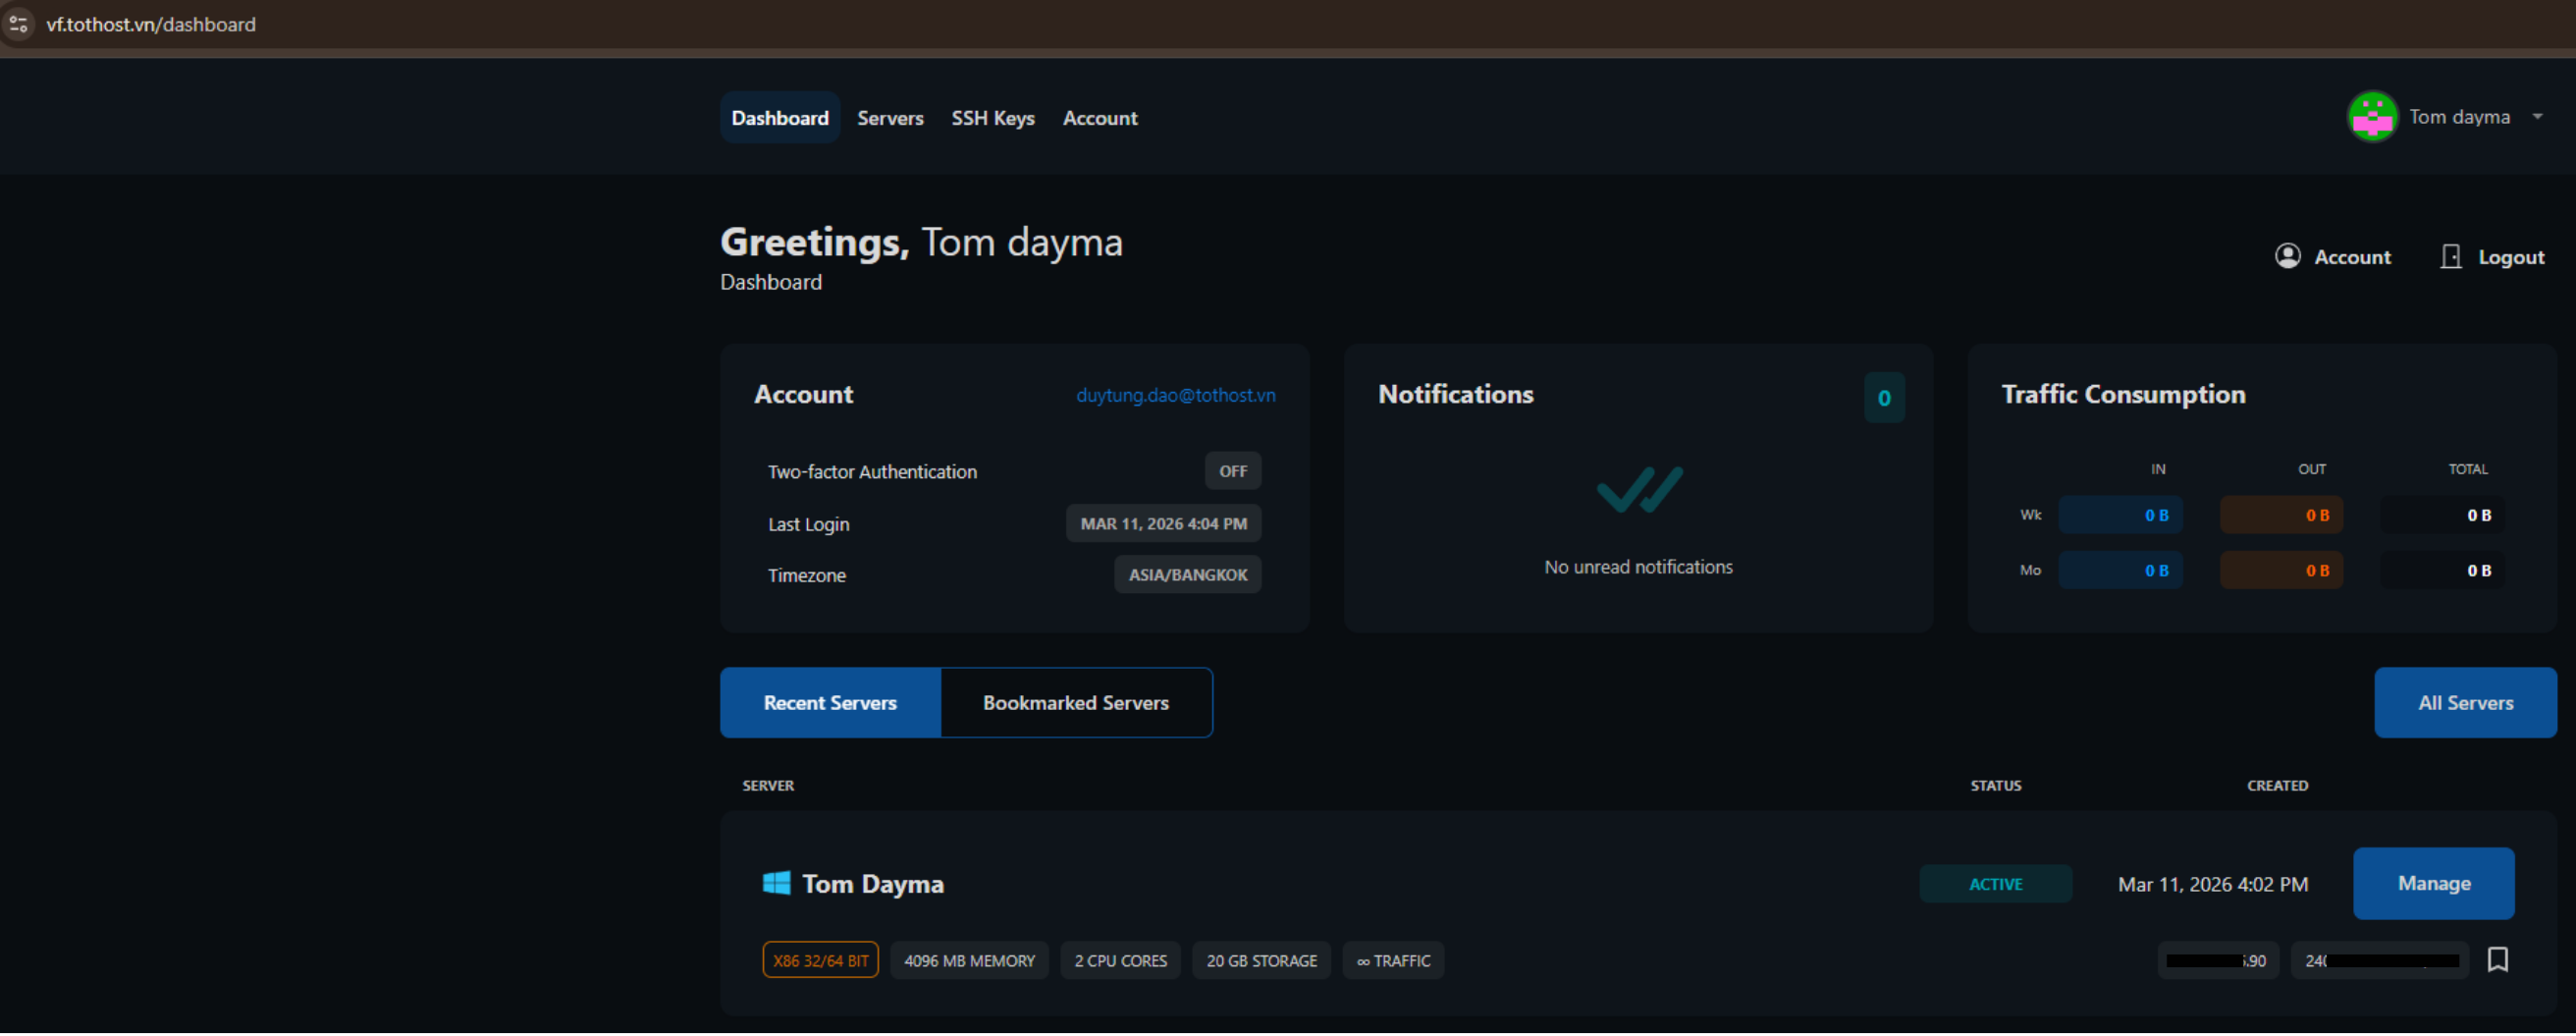Click the duytung.dao@tothost.vn email link
Image resolution: width=2576 pixels, height=1036 pixels.
click(x=1175, y=395)
